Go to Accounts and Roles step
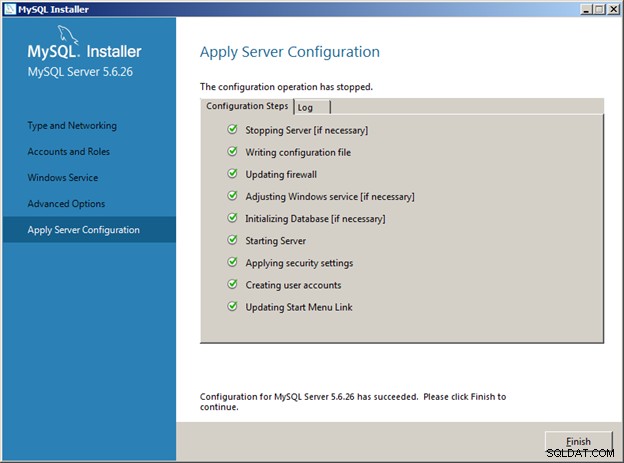Screen dimensions: 624x463 click(x=68, y=152)
